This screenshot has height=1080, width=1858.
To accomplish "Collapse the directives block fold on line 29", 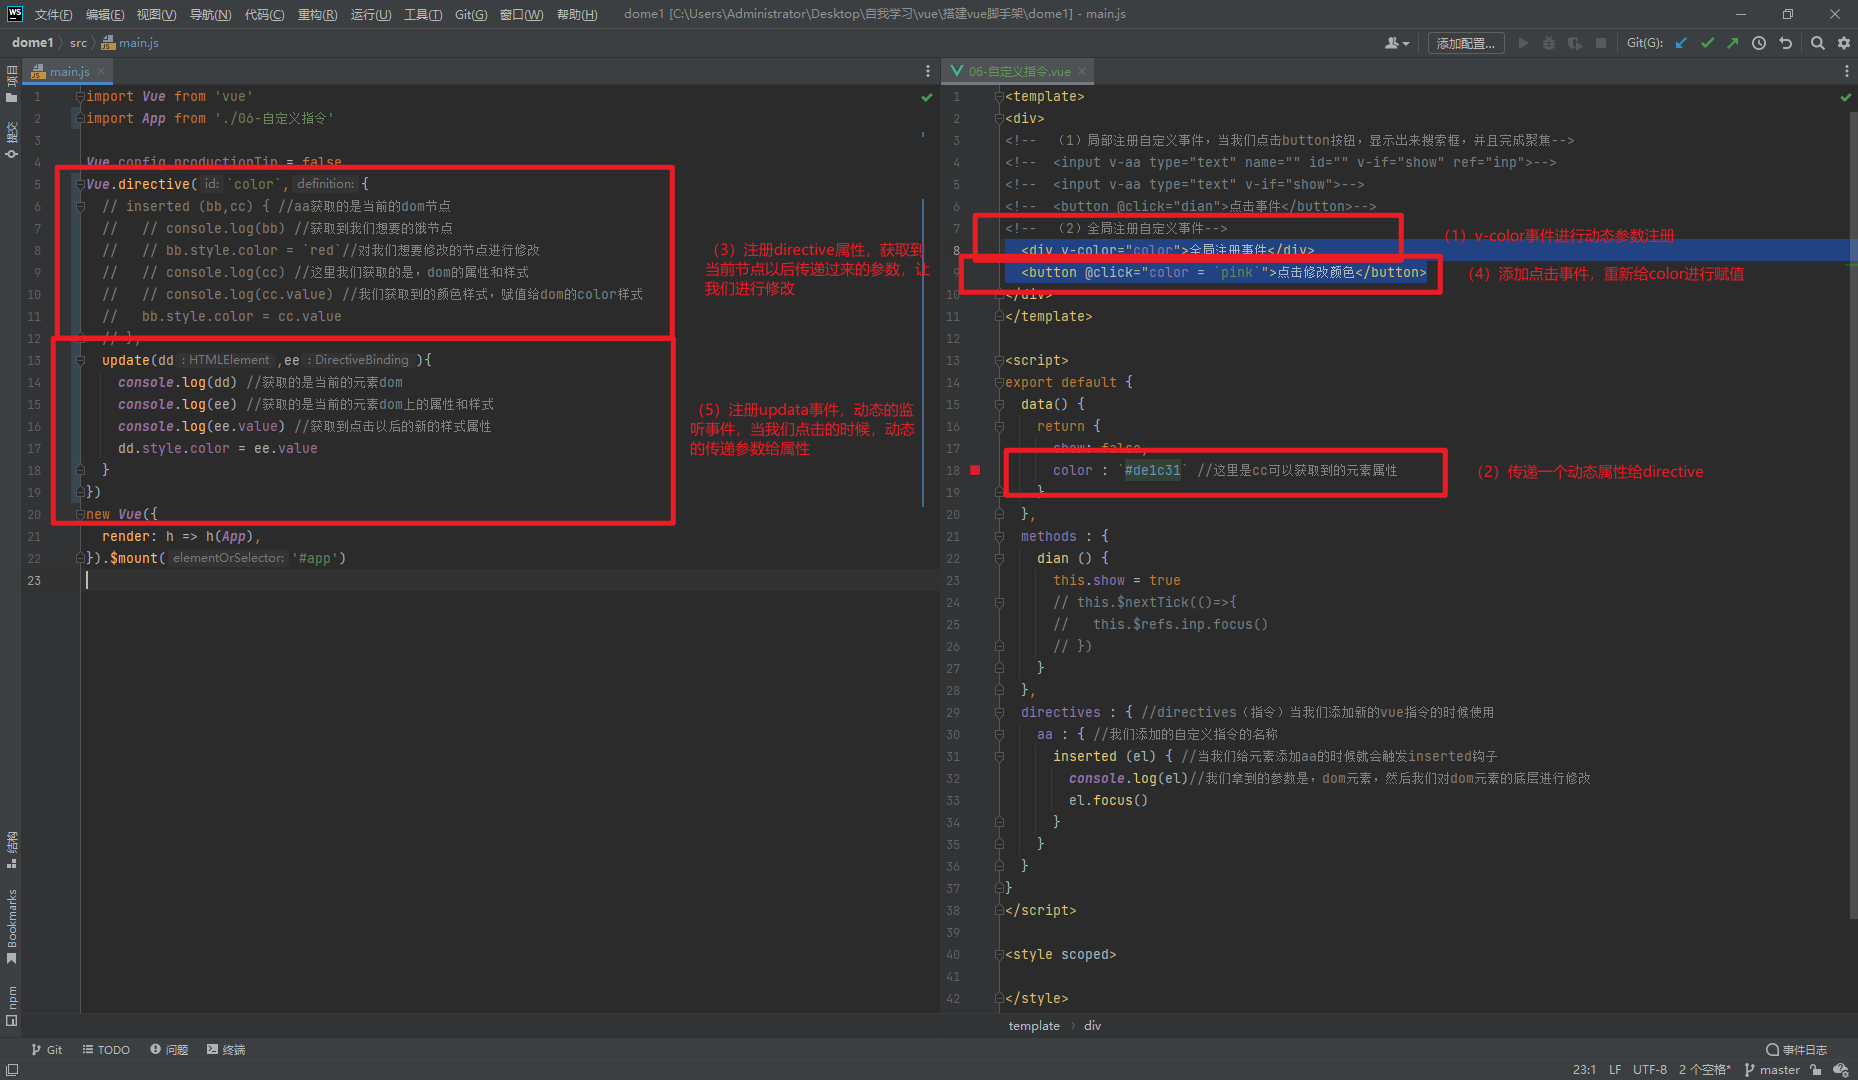I will pos(999,712).
